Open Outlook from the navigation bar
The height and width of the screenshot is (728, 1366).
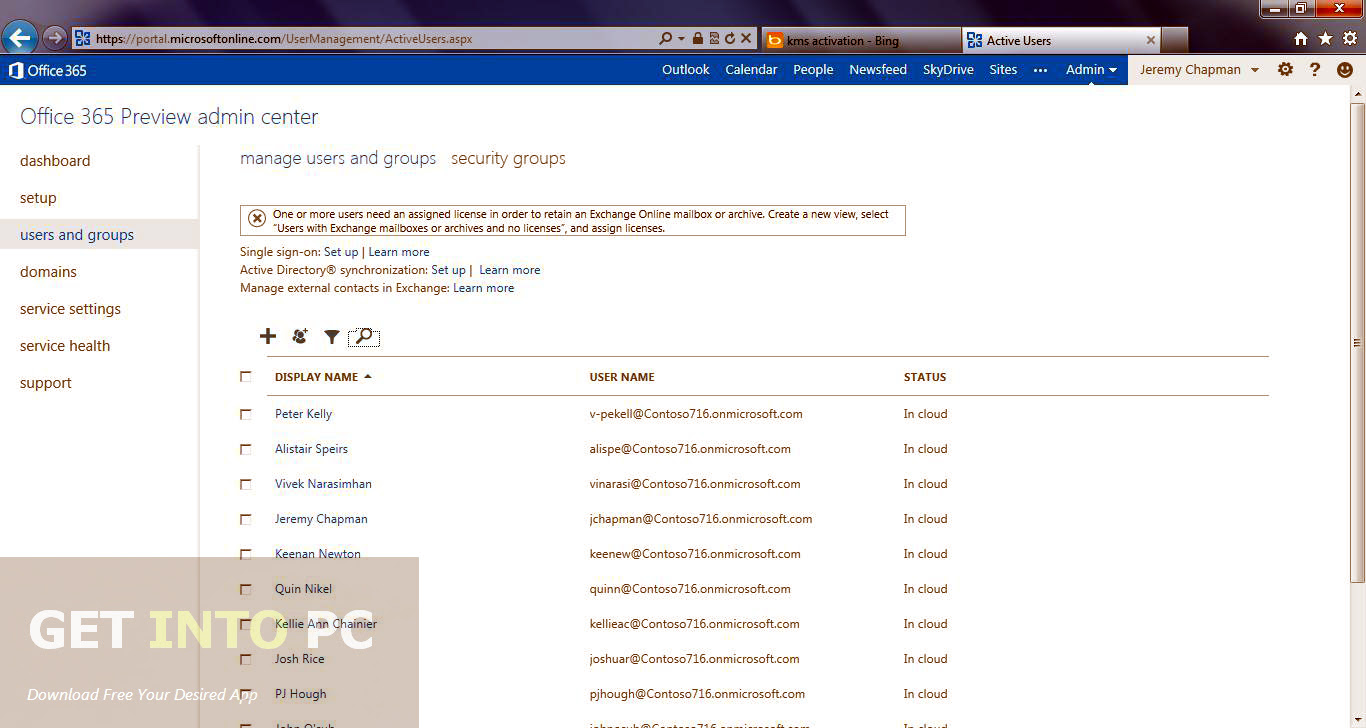coord(686,70)
